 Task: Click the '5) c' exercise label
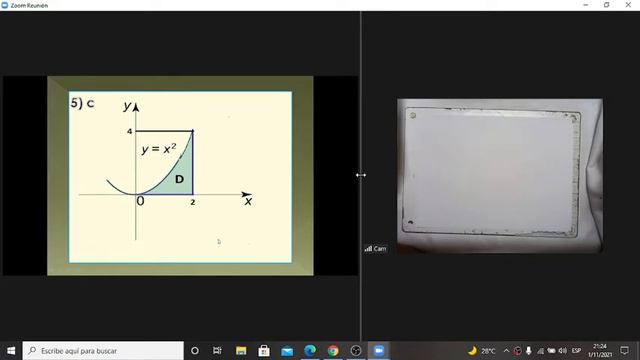click(82, 103)
